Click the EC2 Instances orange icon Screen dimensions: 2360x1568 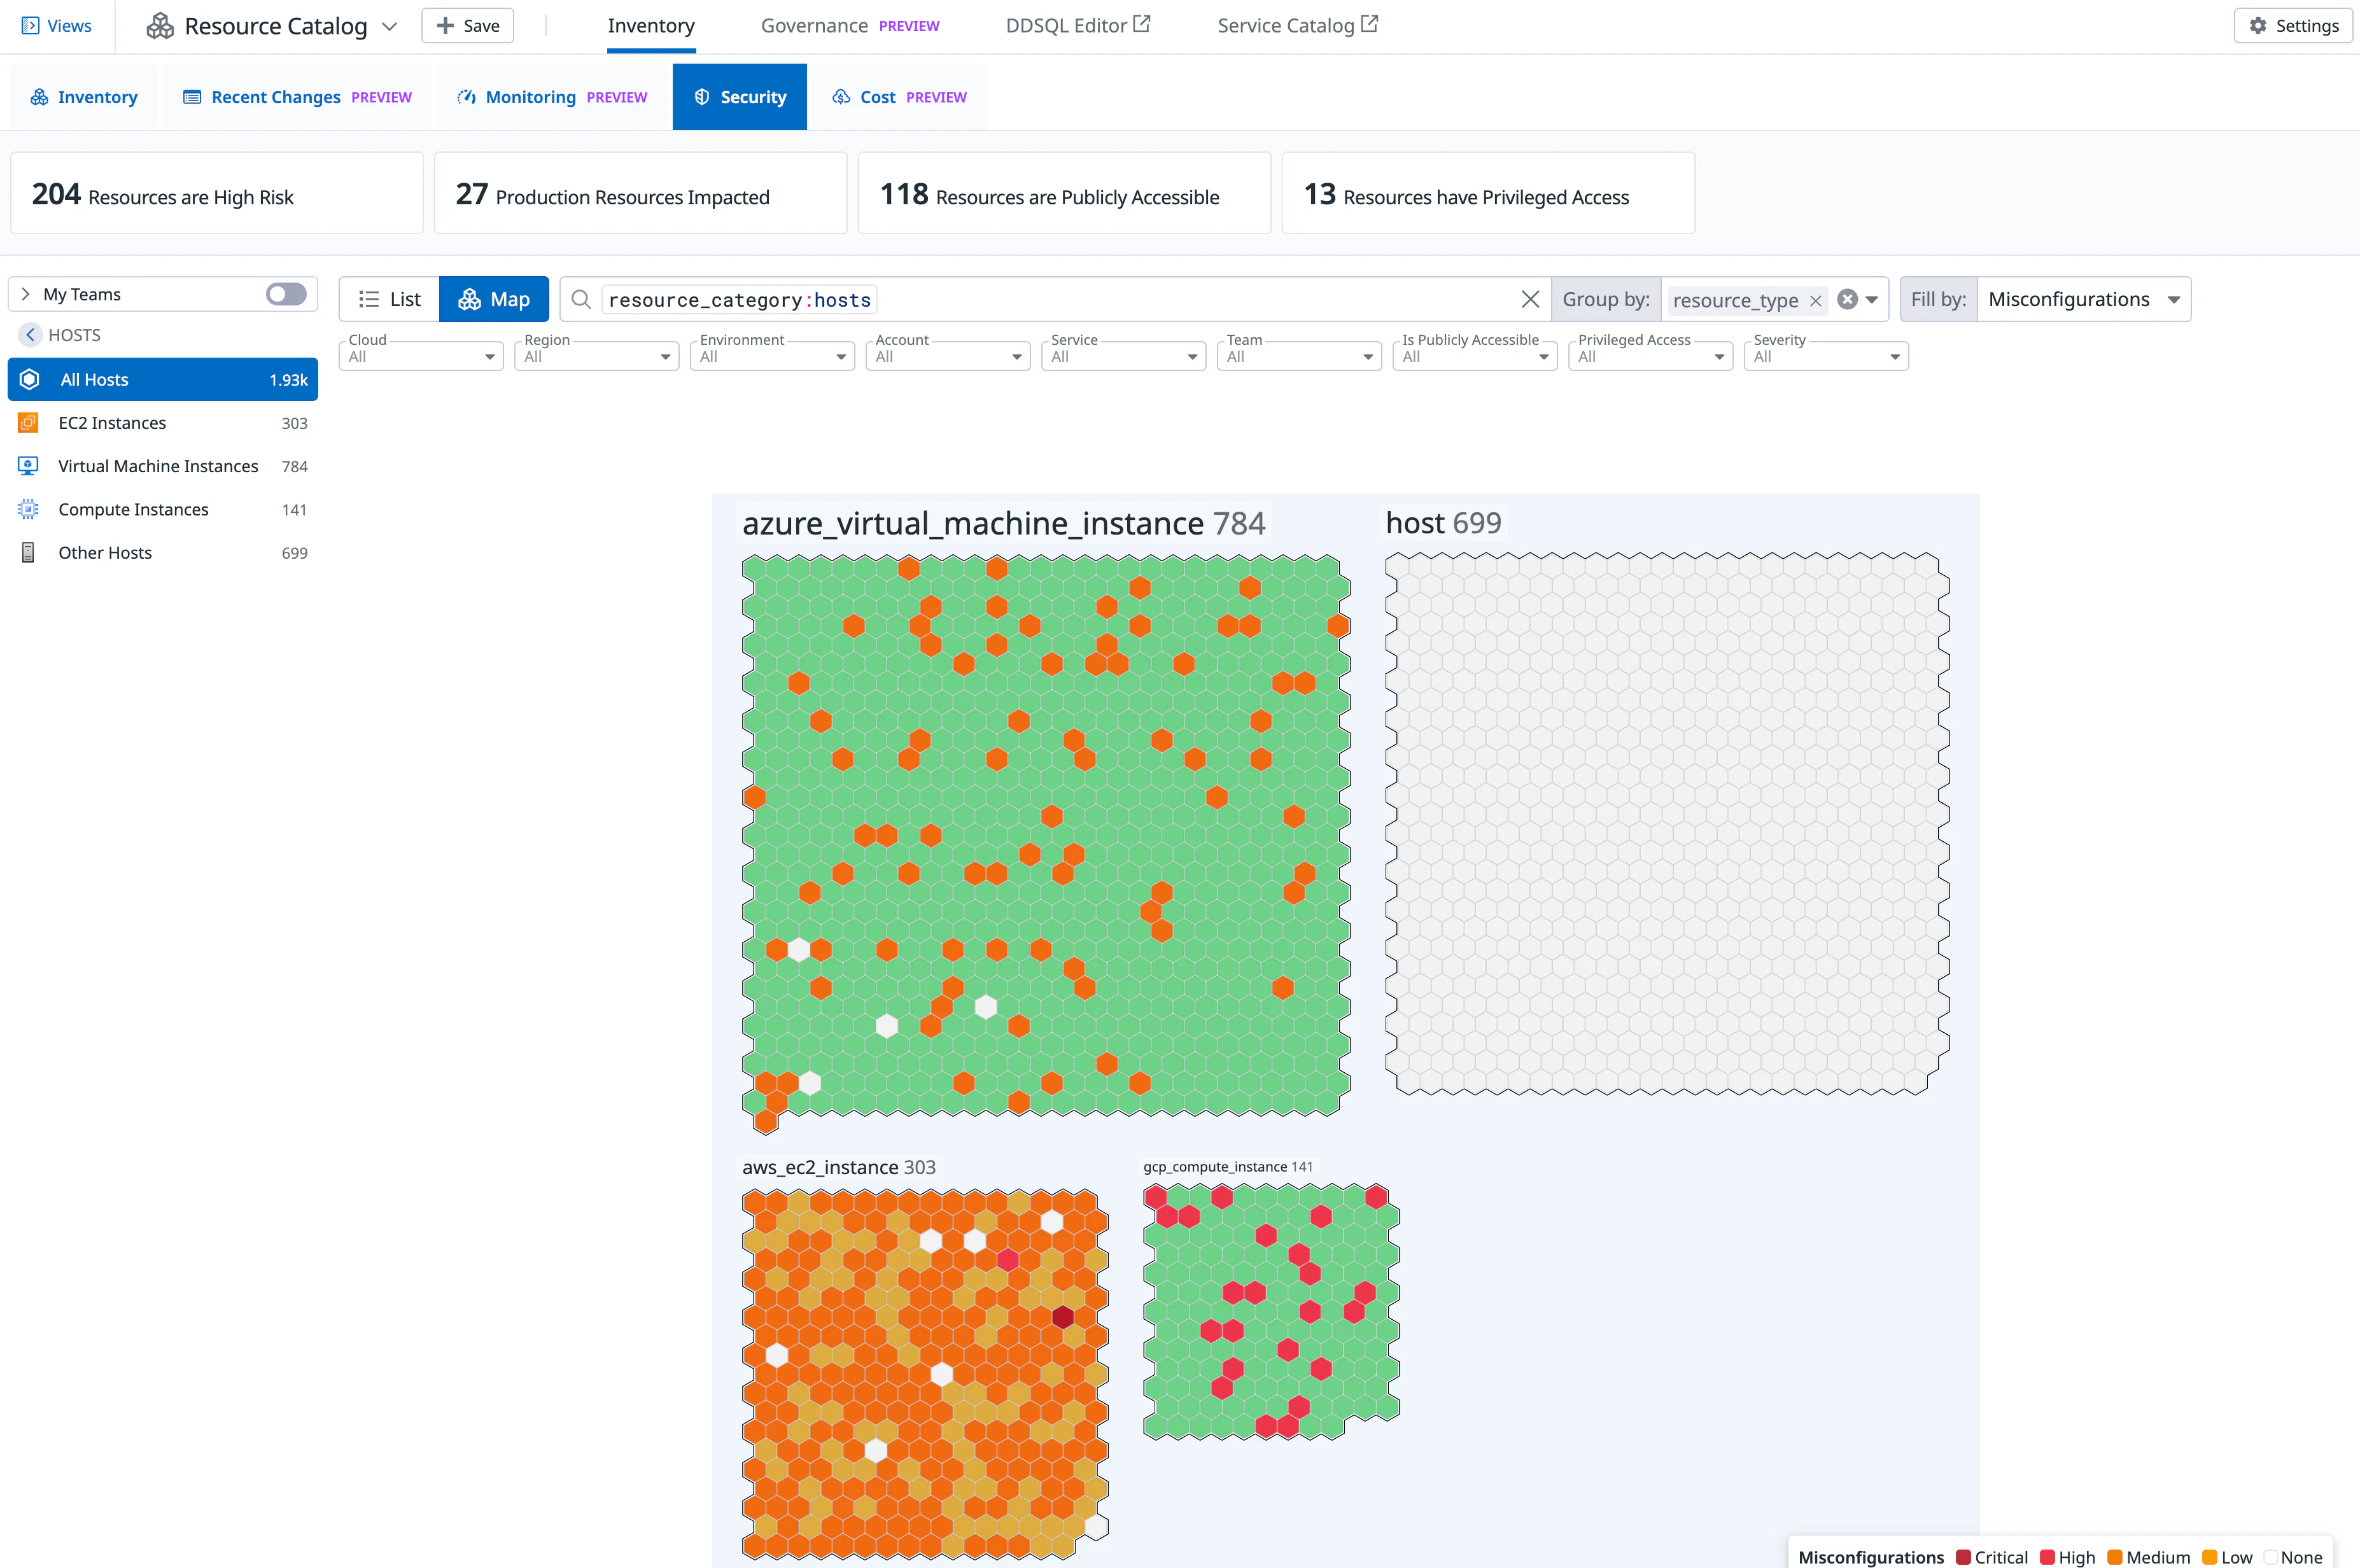click(28, 423)
